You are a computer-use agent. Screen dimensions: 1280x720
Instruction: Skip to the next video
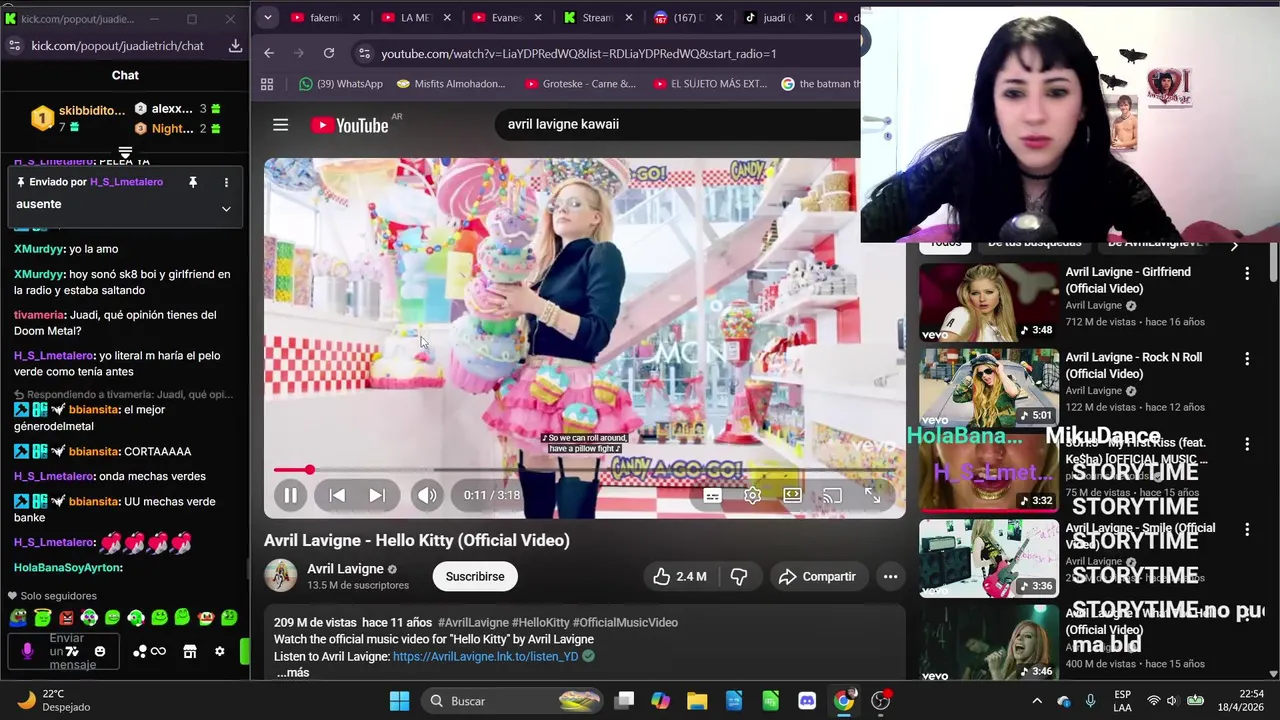click(x=377, y=495)
